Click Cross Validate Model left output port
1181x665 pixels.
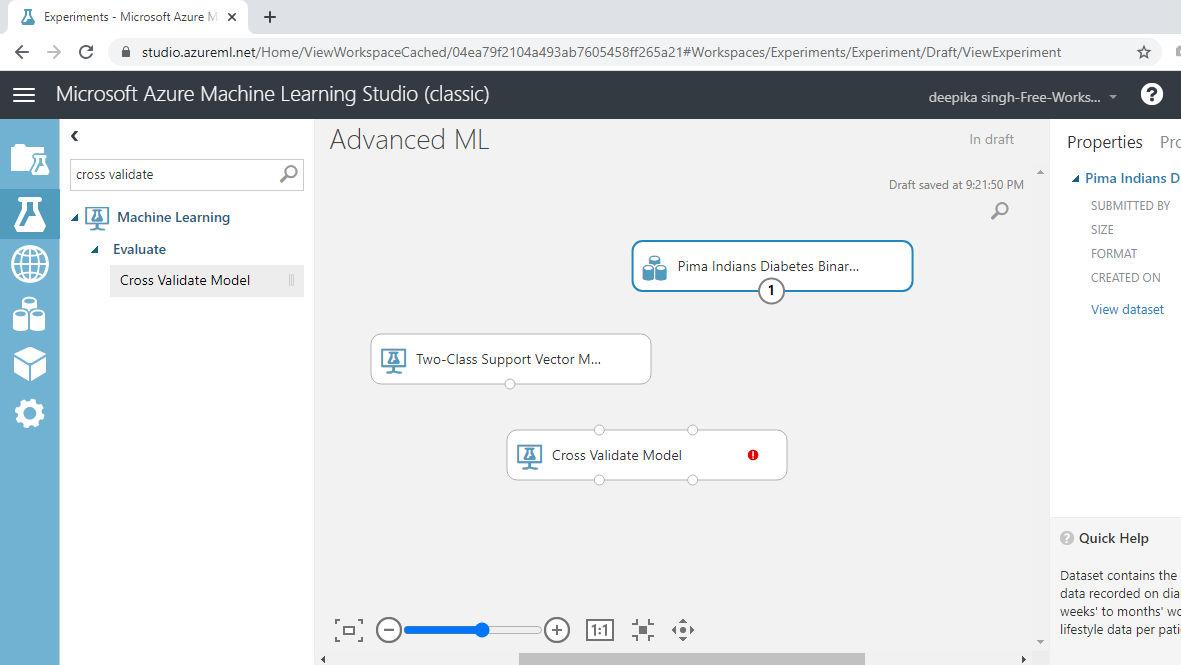click(x=599, y=480)
